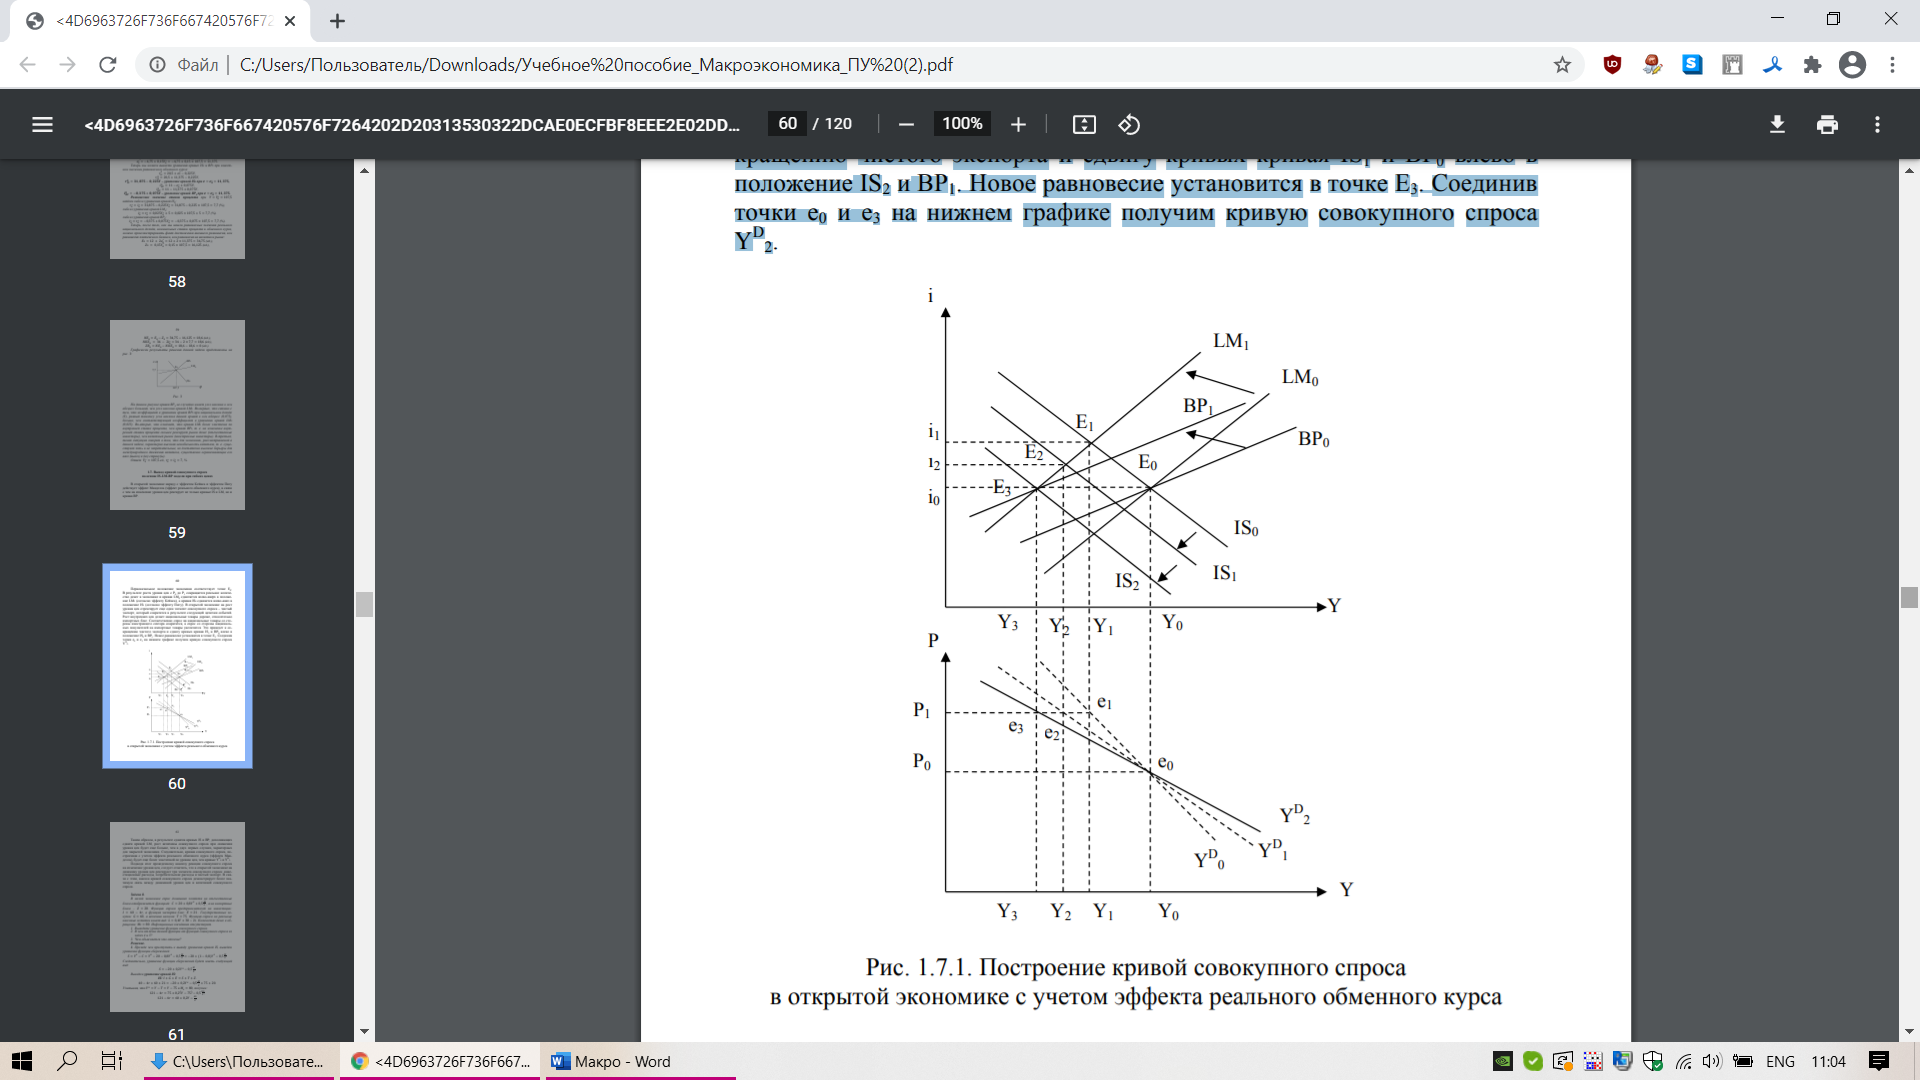
Task: Click the address bar file URL
Action: (596, 65)
